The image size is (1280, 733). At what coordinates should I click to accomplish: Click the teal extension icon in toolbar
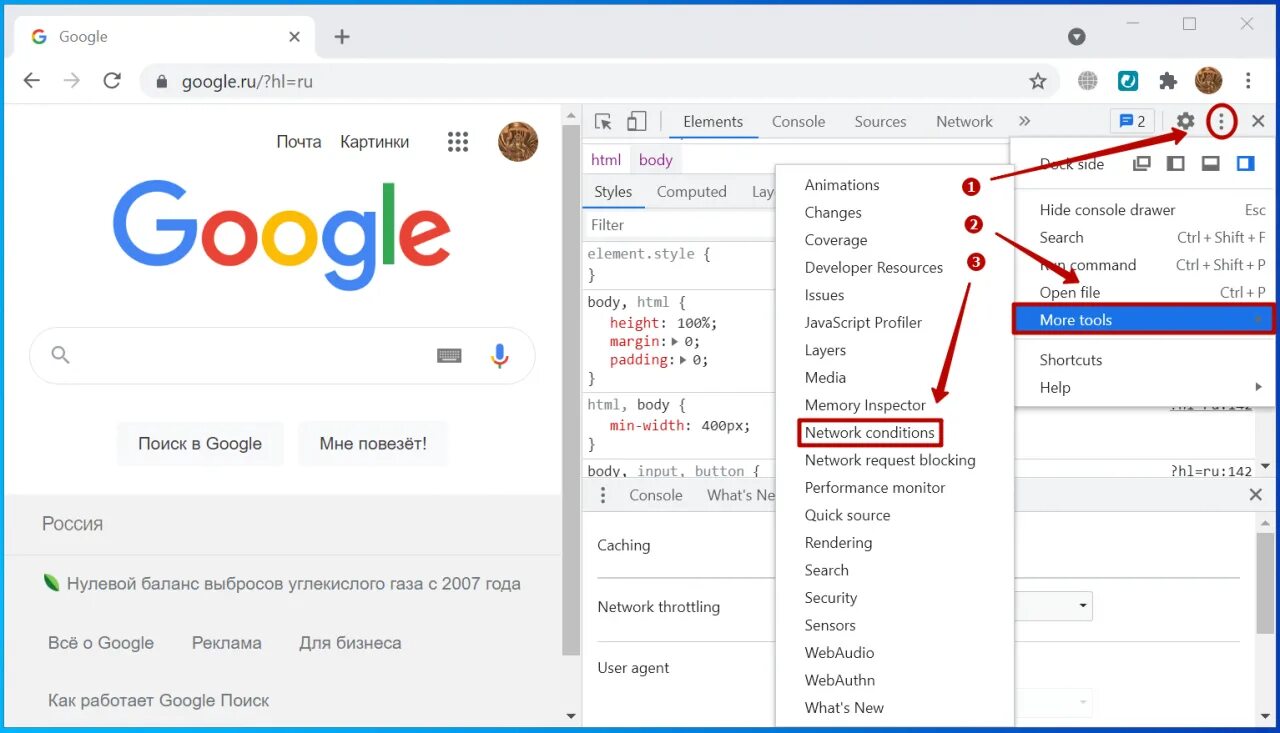coord(1128,81)
